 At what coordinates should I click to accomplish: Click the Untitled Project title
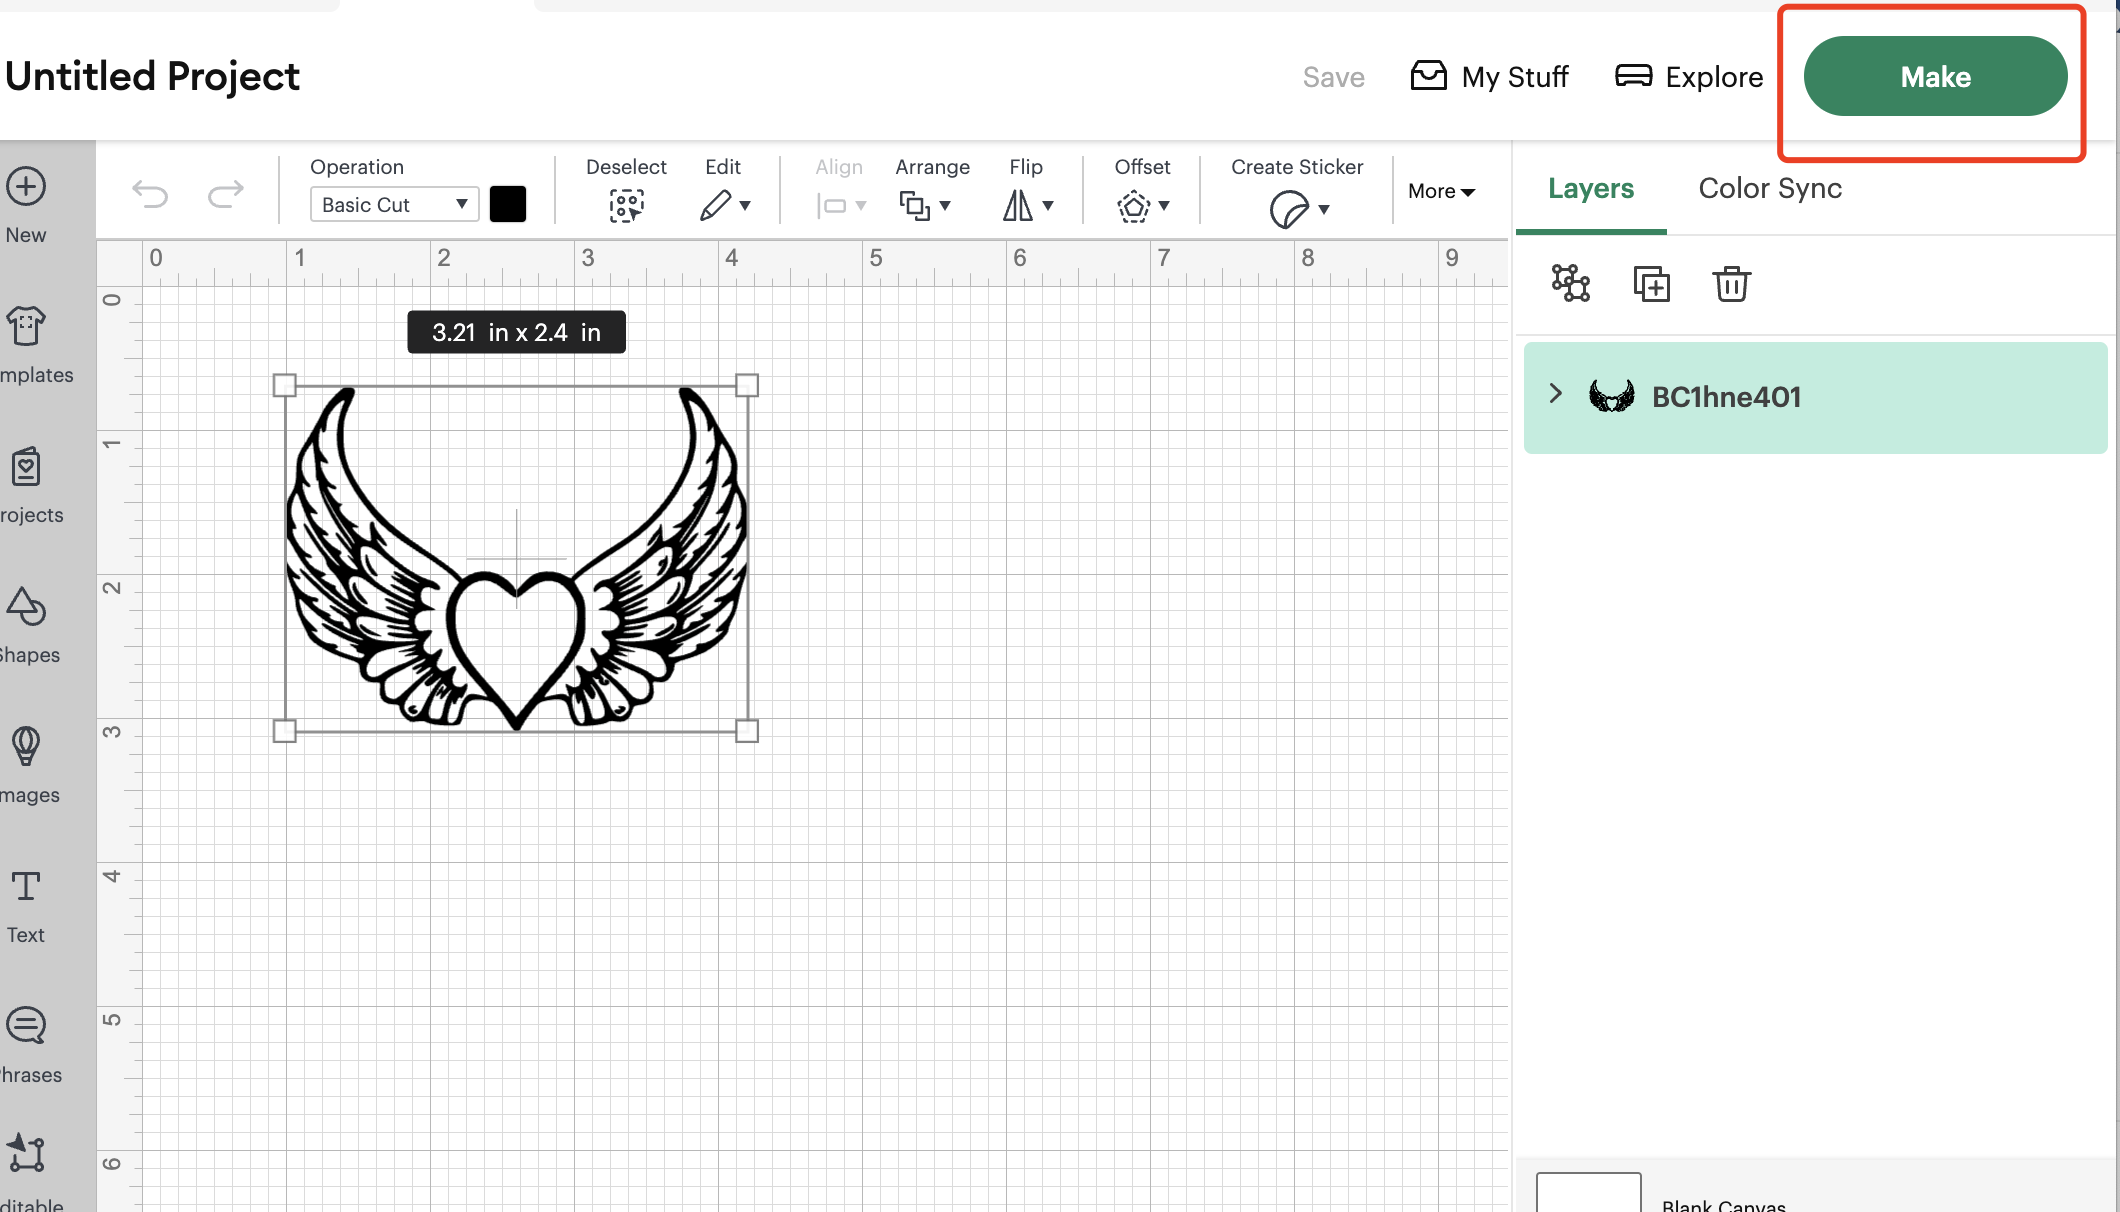pos(152,76)
